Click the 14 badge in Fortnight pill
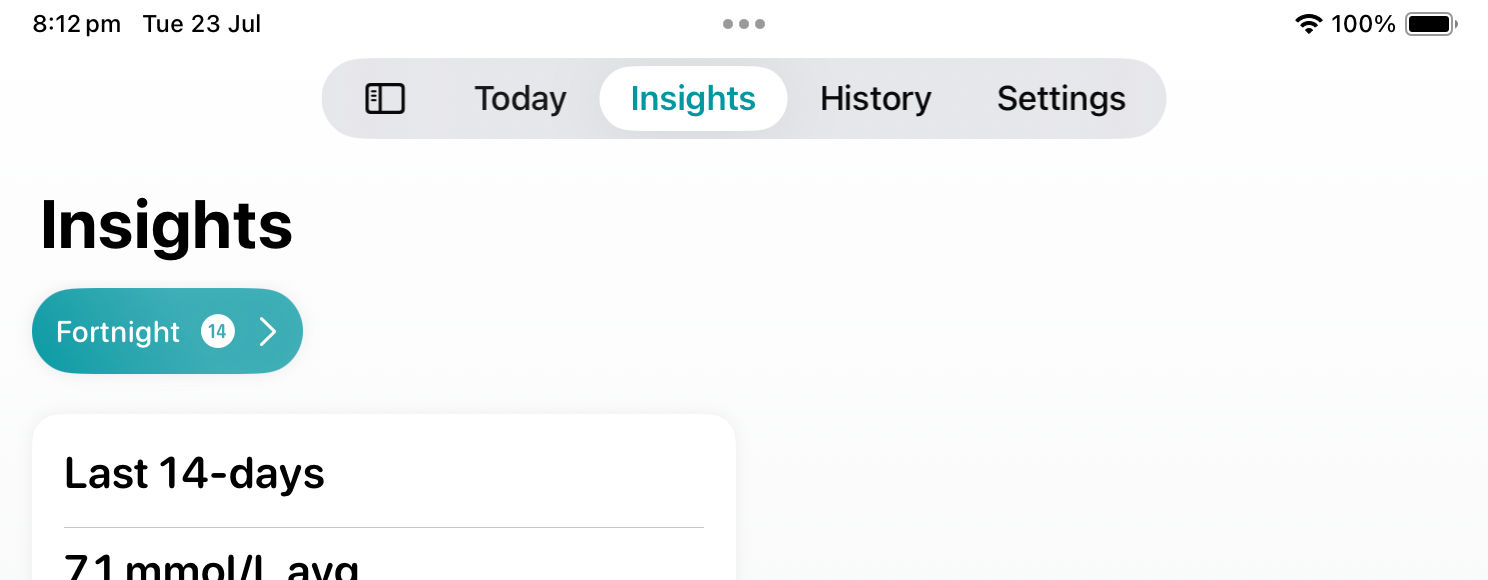Viewport: 1488px width, 580px height. 218,331
